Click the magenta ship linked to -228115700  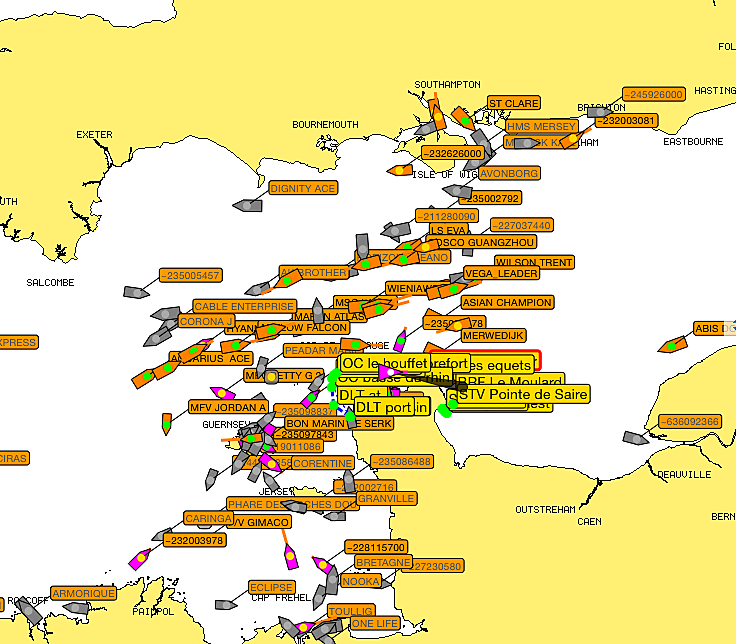point(322,564)
